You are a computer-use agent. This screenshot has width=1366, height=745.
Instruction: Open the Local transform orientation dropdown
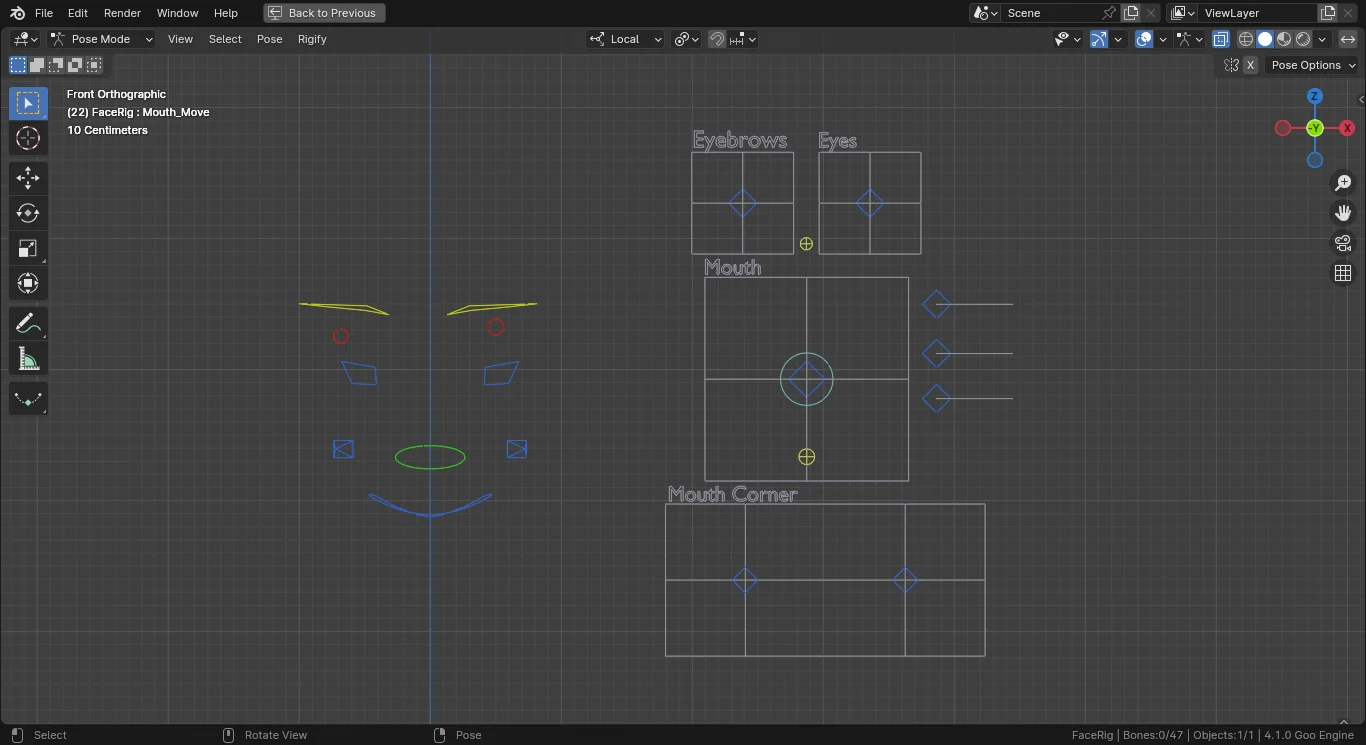click(626, 39)
